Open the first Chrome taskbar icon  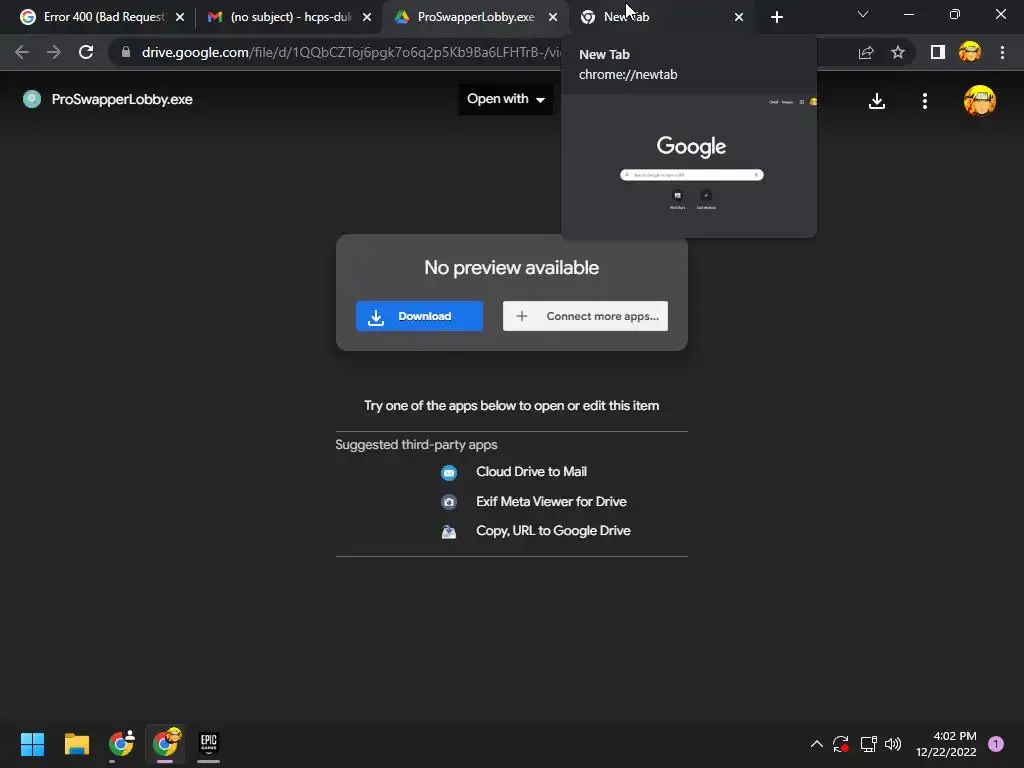[121, 744]
